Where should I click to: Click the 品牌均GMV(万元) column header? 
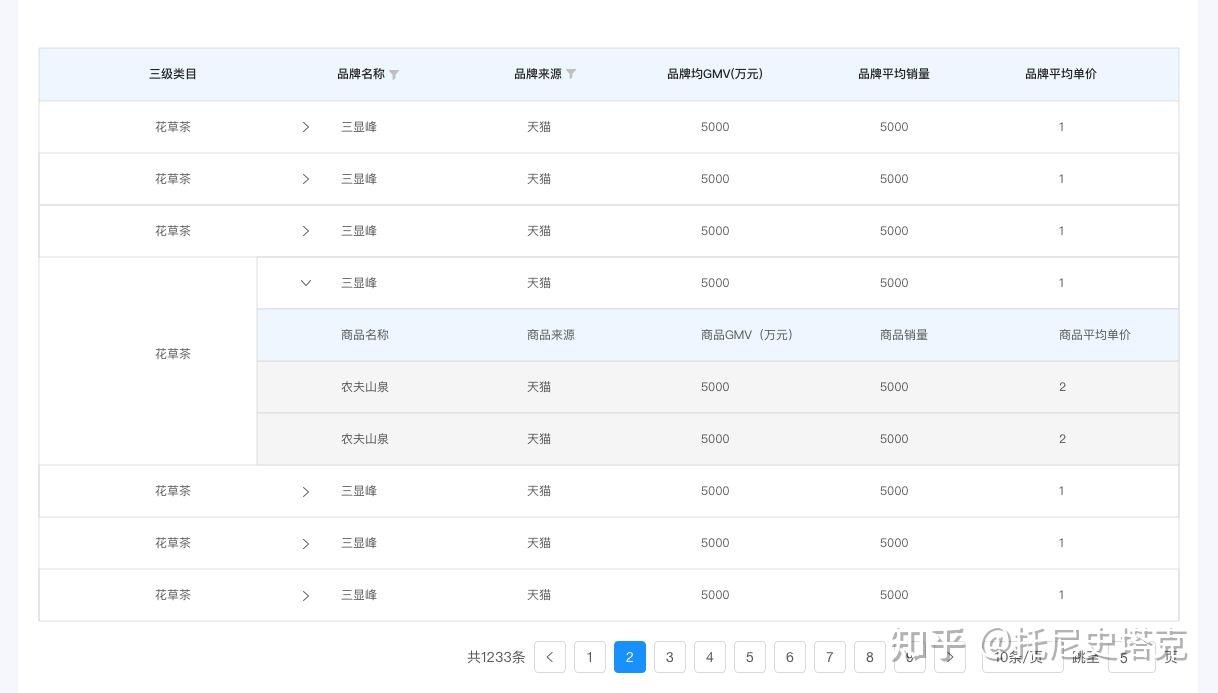point(715,74)
